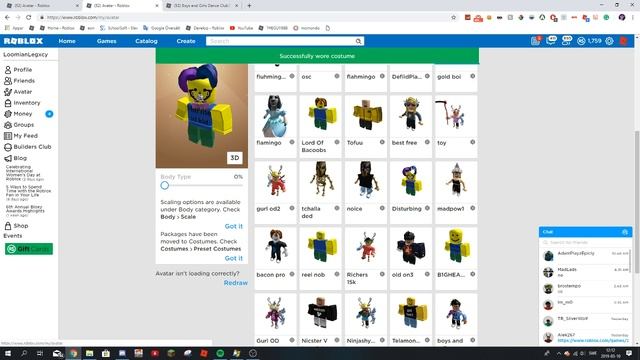Open Windows taskbar search
The image size is (640, 360).
pyautogui.click(x=24, y=353)
